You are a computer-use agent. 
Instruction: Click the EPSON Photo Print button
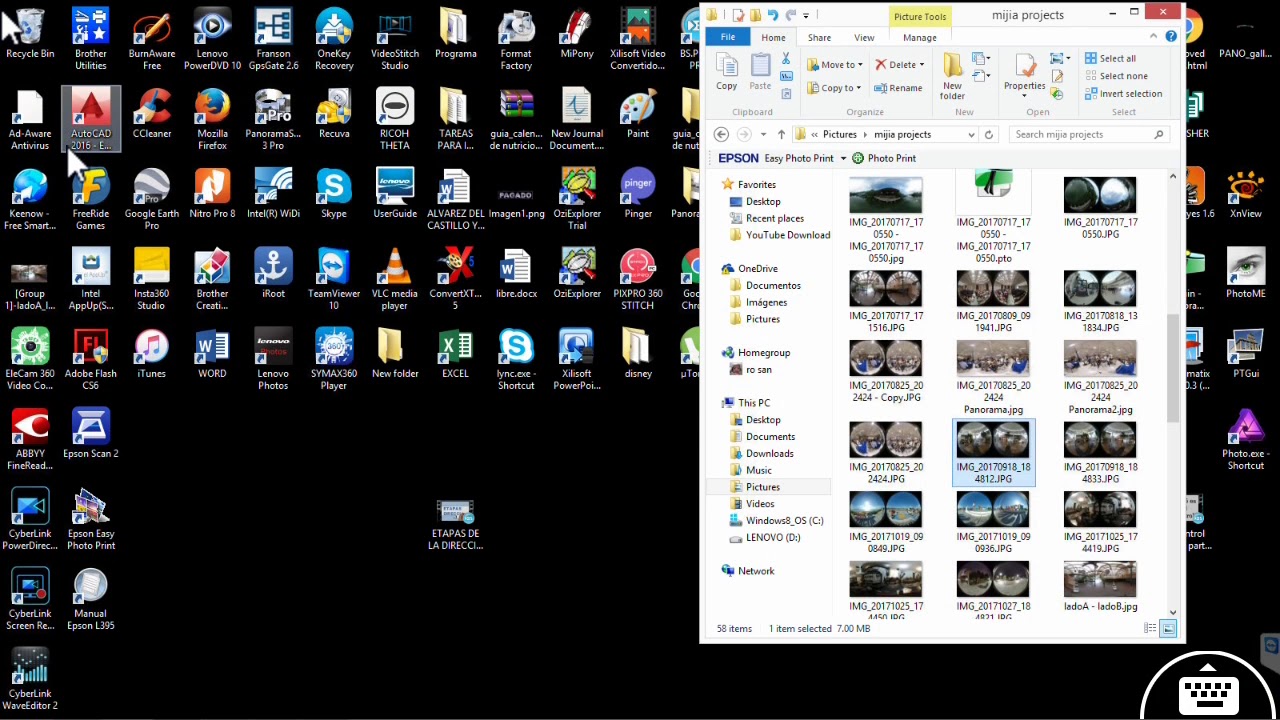(884, 158)
